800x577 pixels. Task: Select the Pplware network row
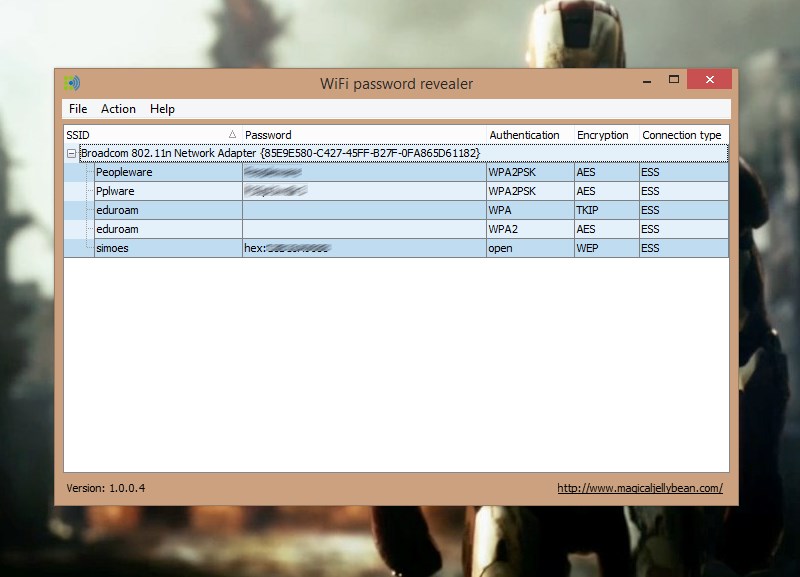396,191
